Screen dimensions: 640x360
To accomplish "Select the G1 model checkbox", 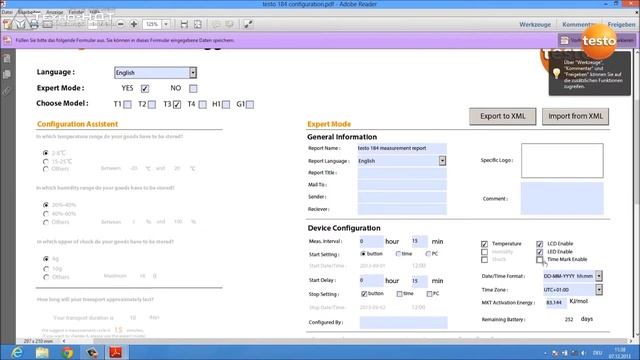I will 250,104.
